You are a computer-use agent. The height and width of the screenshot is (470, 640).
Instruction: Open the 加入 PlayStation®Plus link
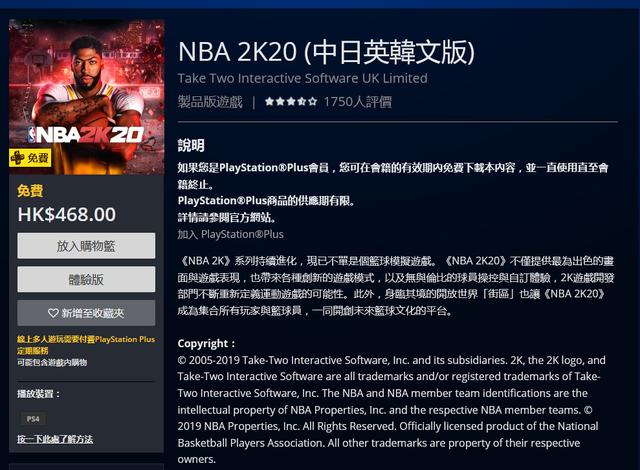[x=230, y=234]
